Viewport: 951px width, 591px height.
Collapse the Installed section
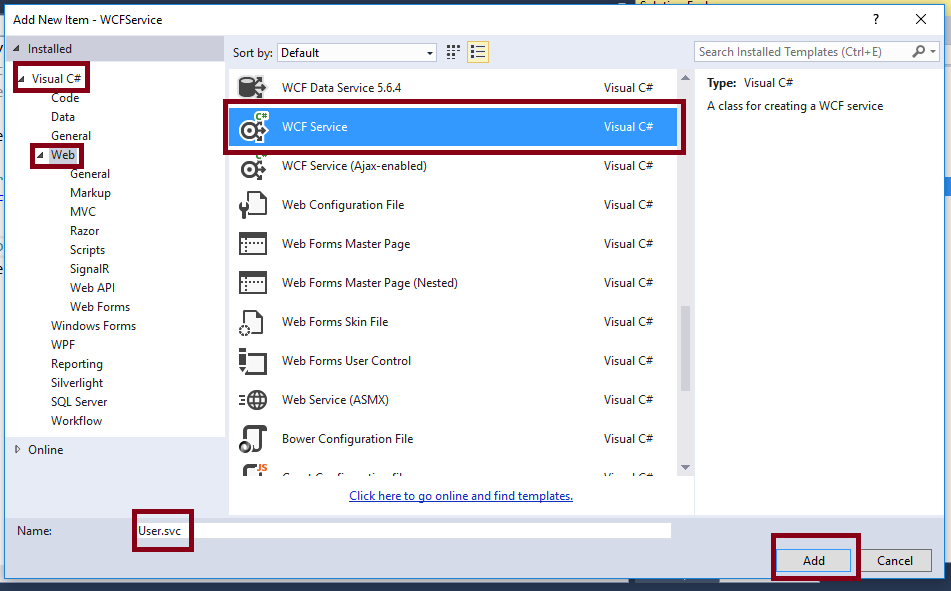click(16, 49)
